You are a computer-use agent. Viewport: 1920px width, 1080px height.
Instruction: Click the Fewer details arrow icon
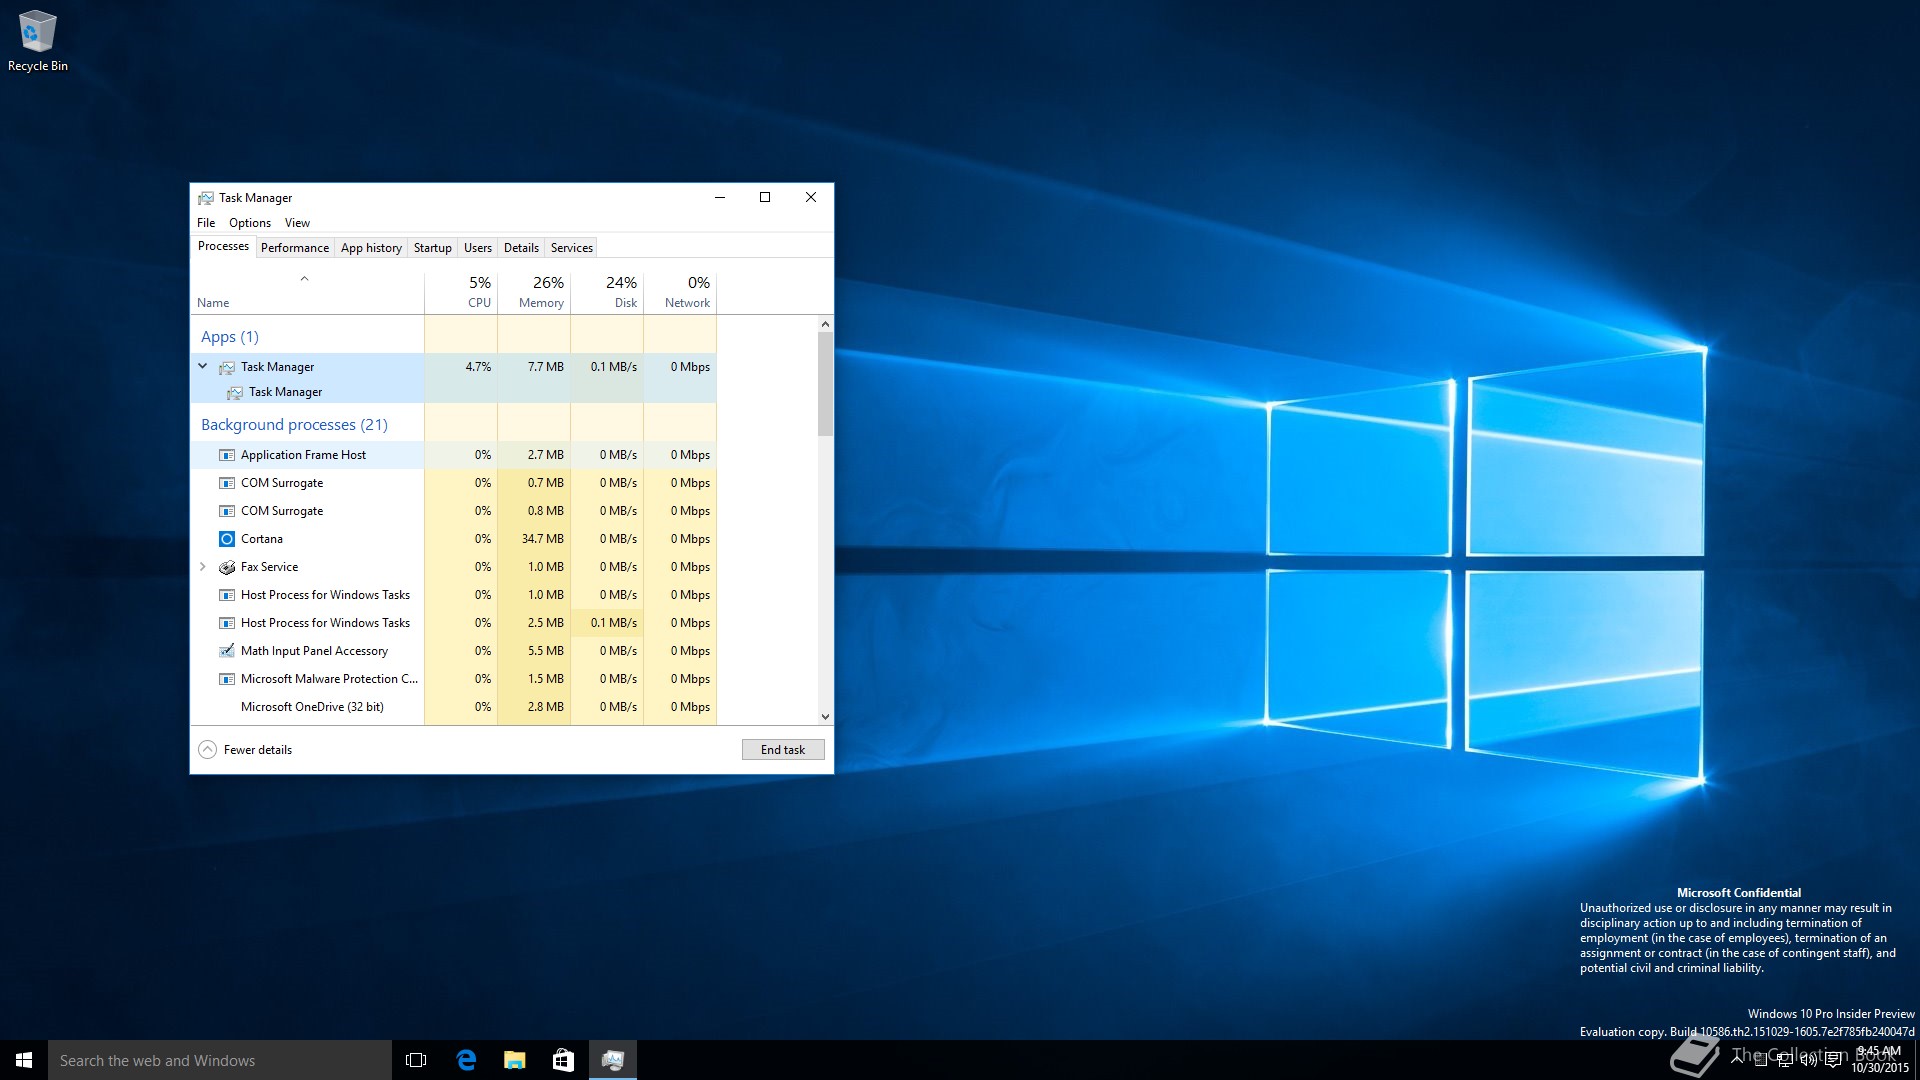click(207, 750)
